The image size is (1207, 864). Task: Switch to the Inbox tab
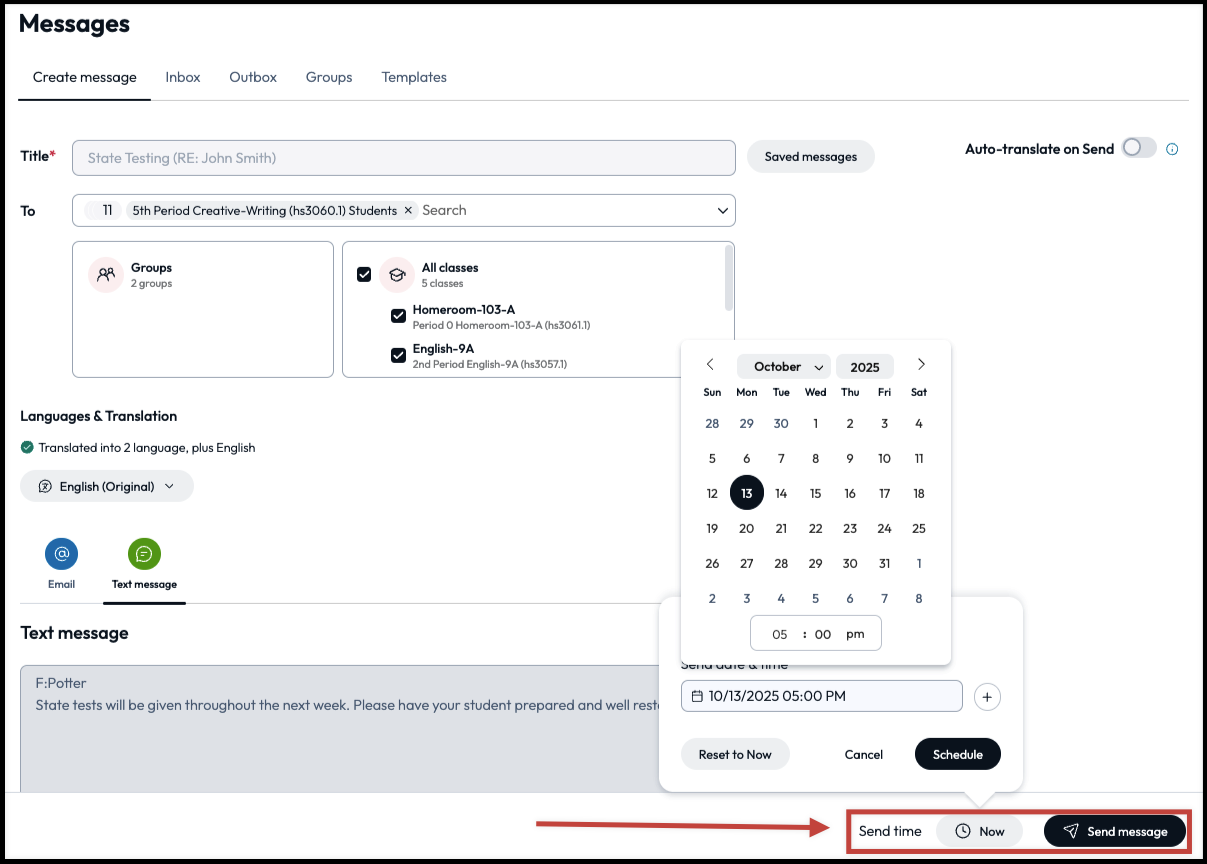183,77
